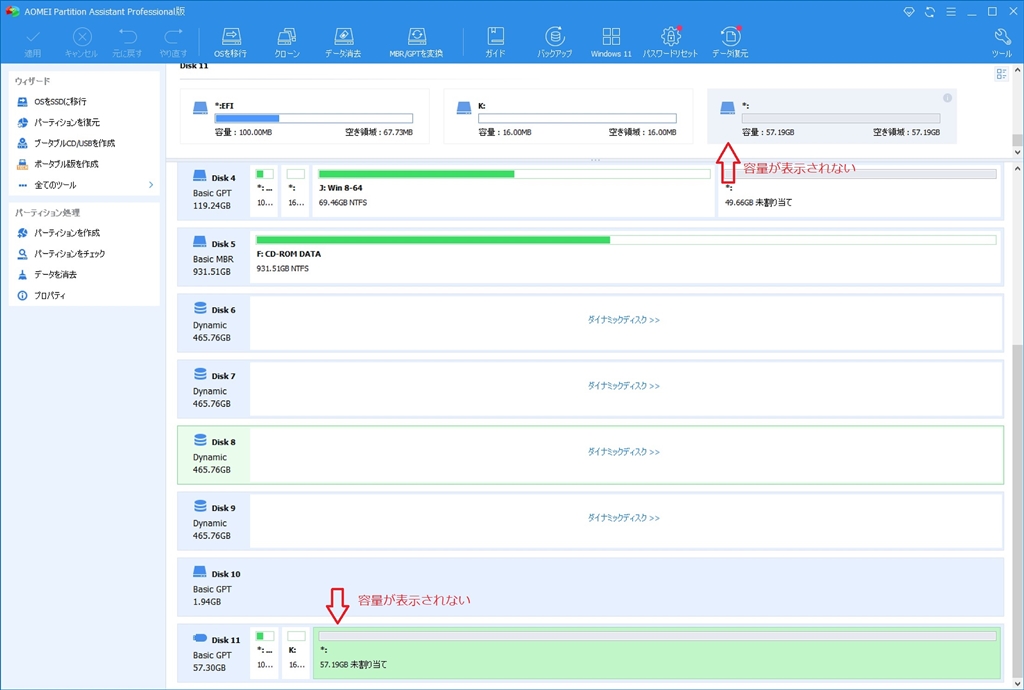This screenshot has height=690, width=1024.
Task: Select F: CD-ROM DATA partition on Disk 5
Action: (626, 257)
